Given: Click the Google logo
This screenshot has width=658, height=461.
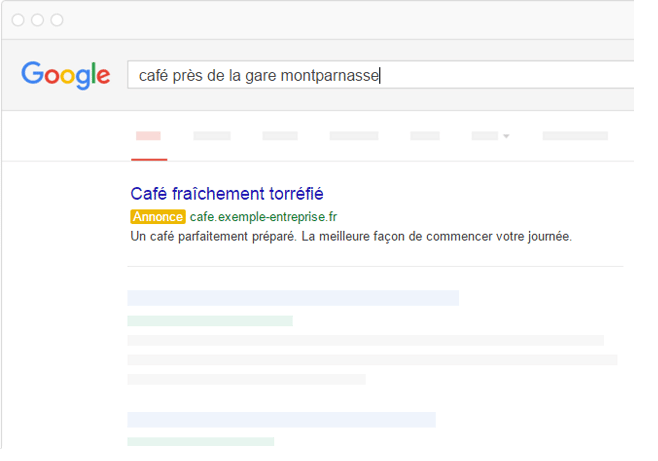Looking at the screenshot, I should pos(66,75).
